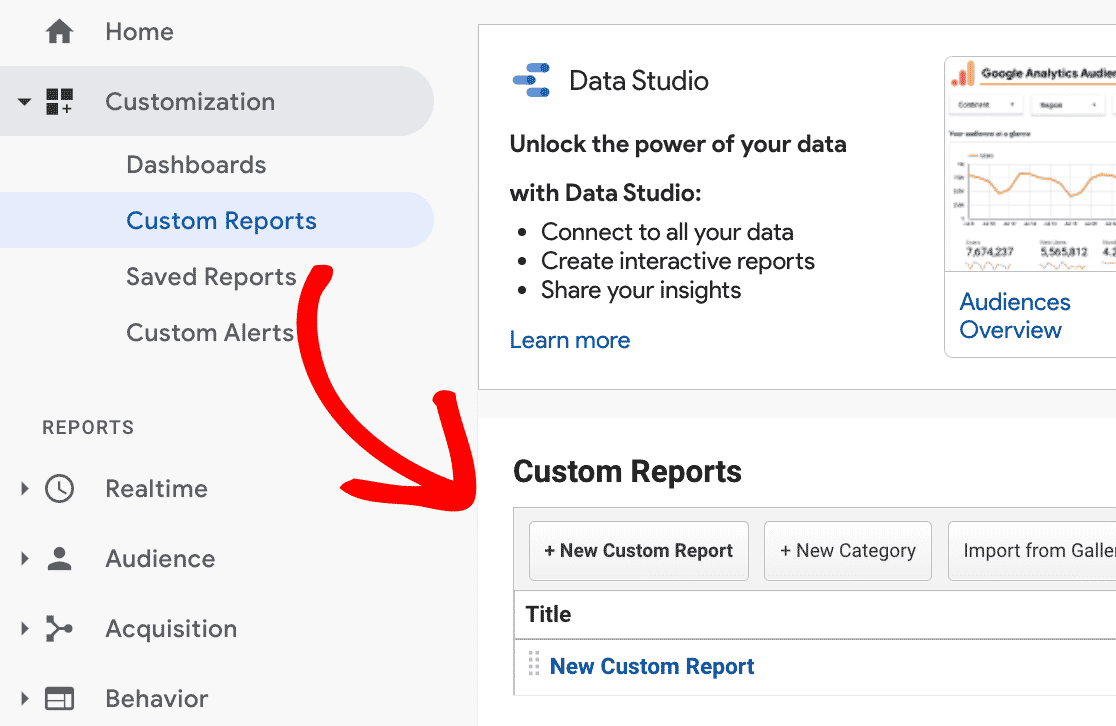Click the 'Share your insights' bullet
Image resolution: width=1116 pixels, height=726 pixels.
pyautogui.click(x=641, y=290)
